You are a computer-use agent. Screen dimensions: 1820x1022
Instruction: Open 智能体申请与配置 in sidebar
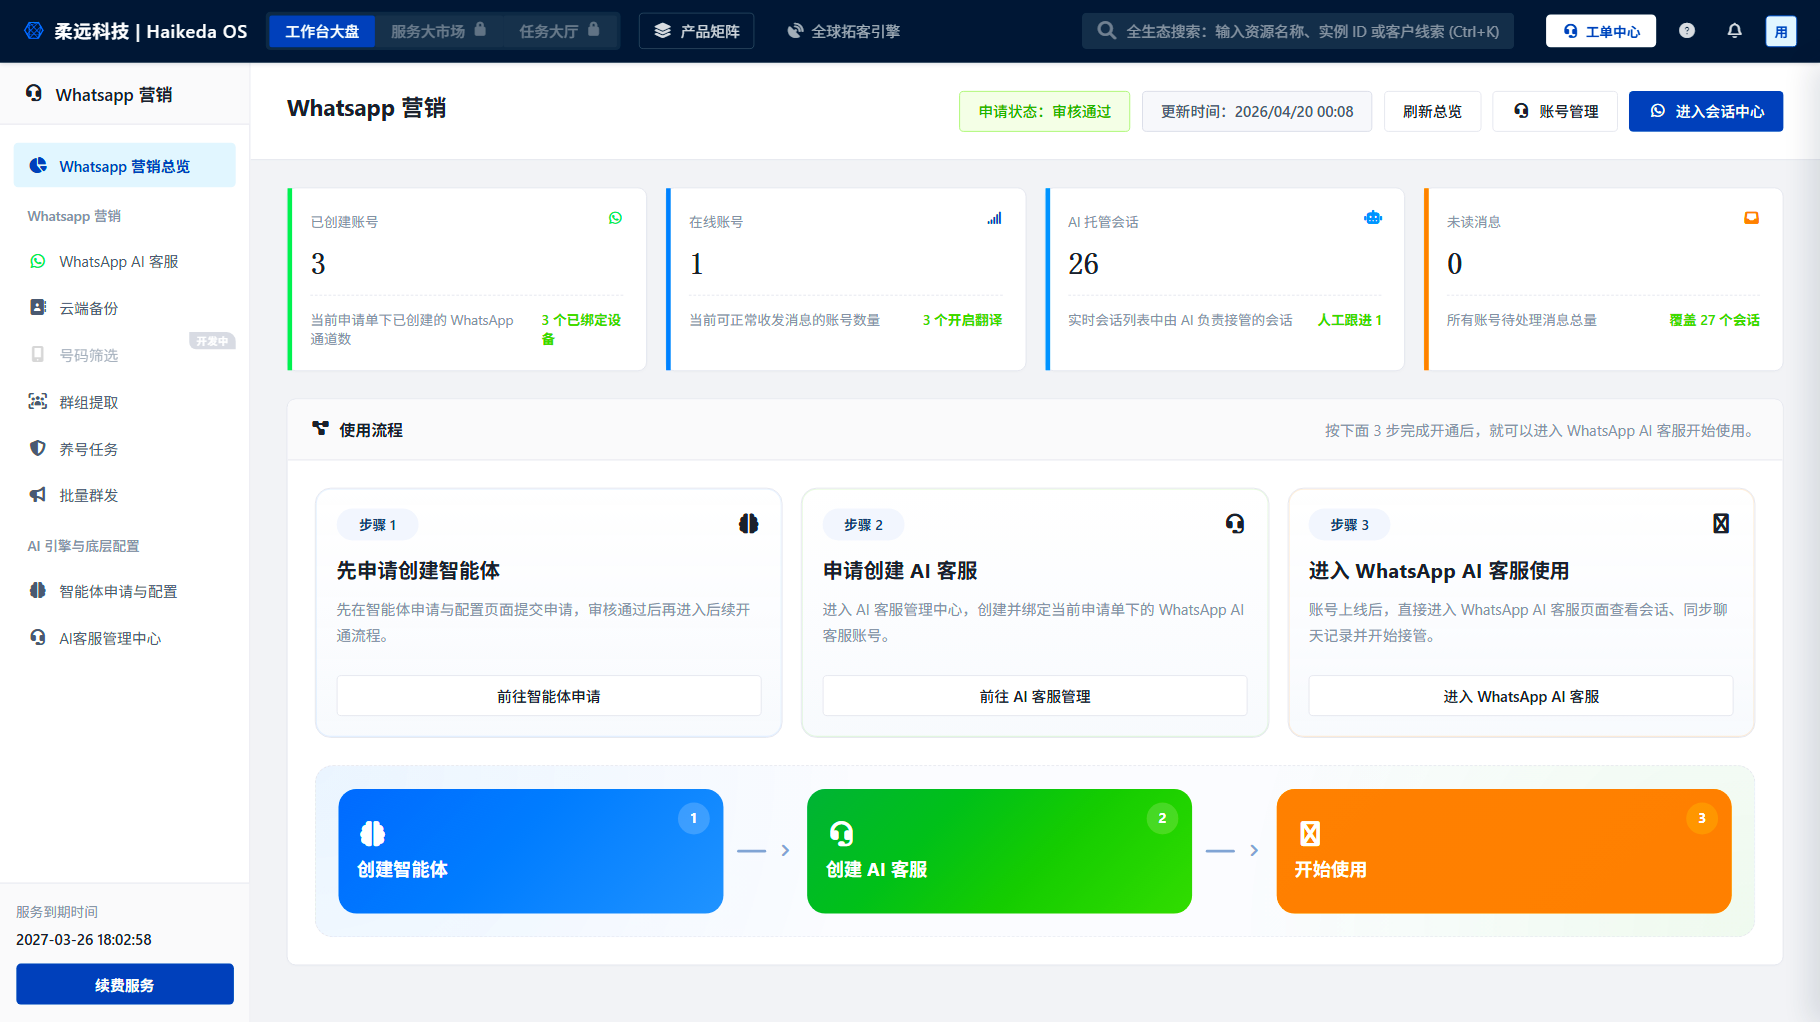pyautogui.click(x=125, y=591)
